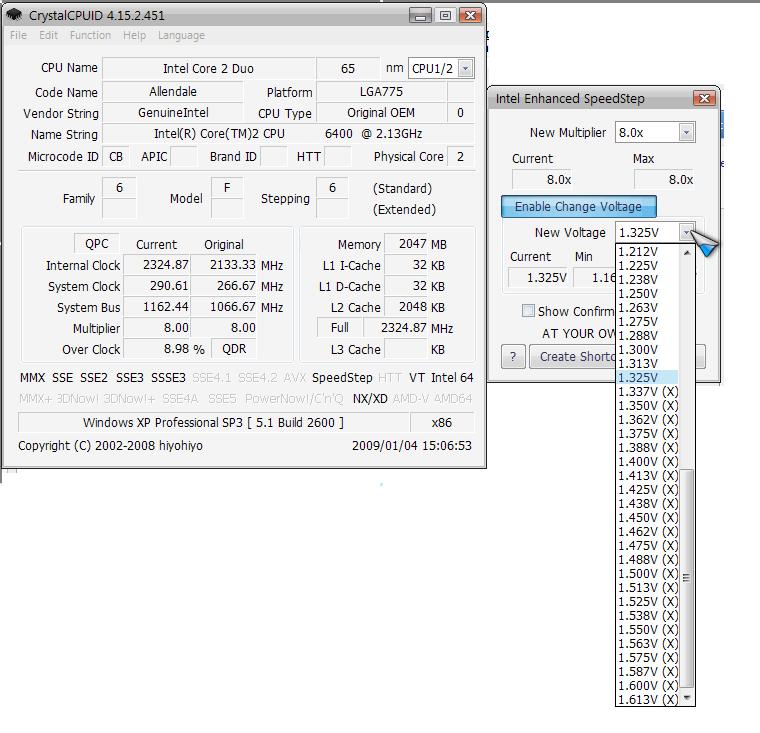This screenshot has height=733, width=760.
Task: Maximize the CrystalCPUID window
Action: [445, 16]
